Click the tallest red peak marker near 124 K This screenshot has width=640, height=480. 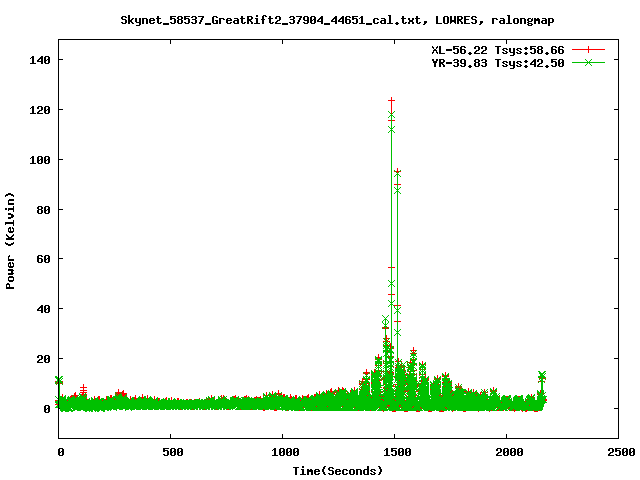(x=391, y=100)
